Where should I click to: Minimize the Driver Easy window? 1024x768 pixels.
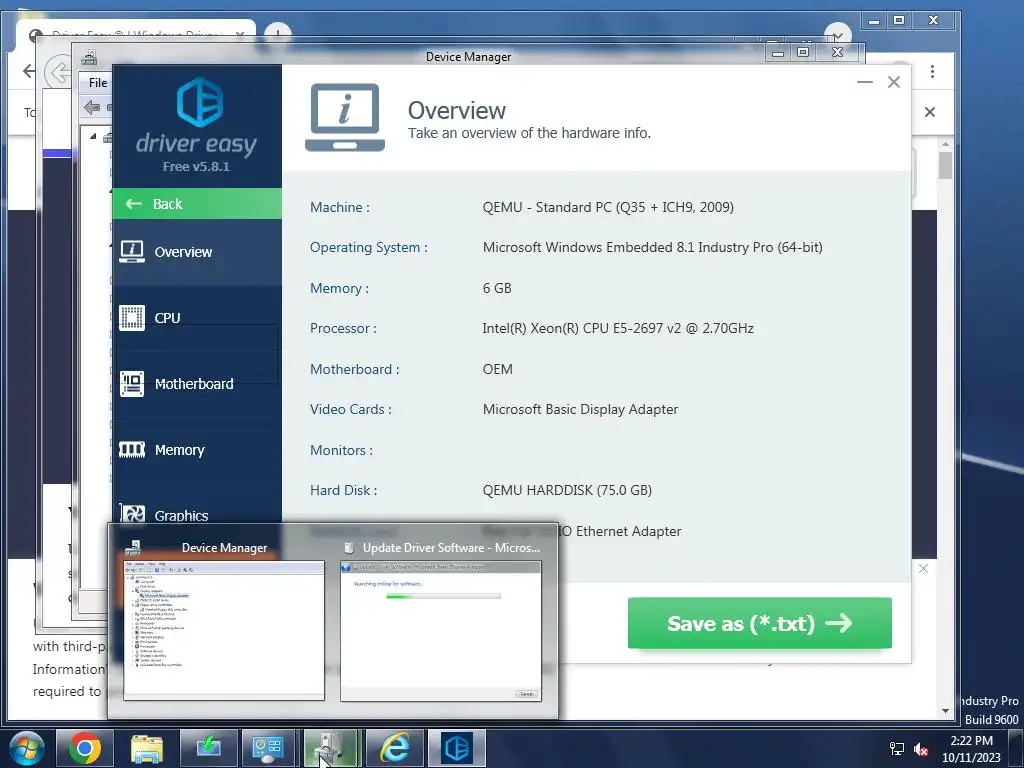865,82
